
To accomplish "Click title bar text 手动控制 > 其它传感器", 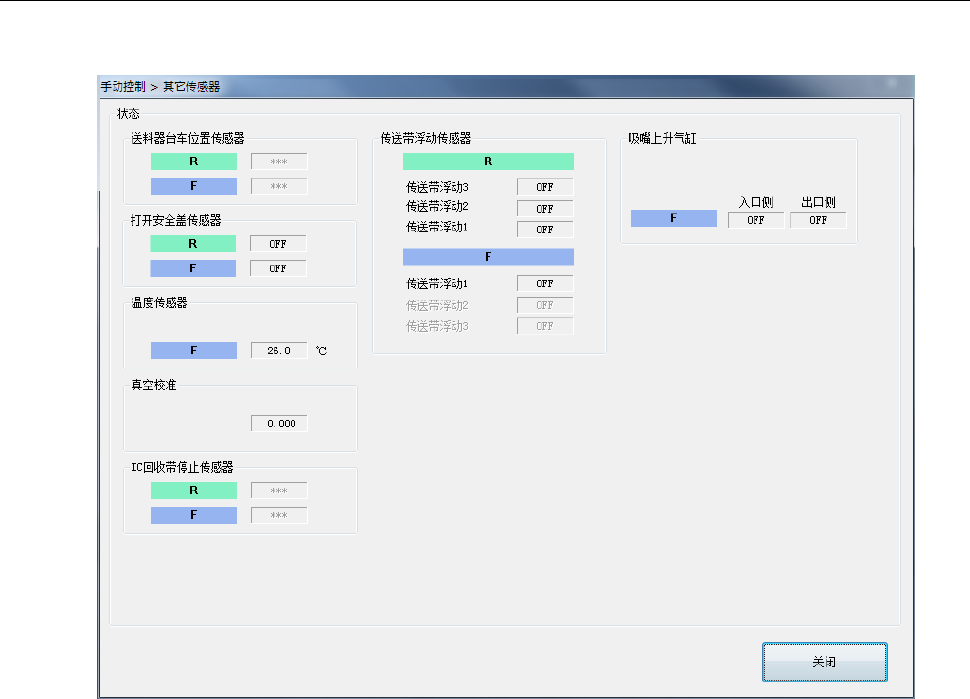I will pyautogui.click(x=160, y=87).
